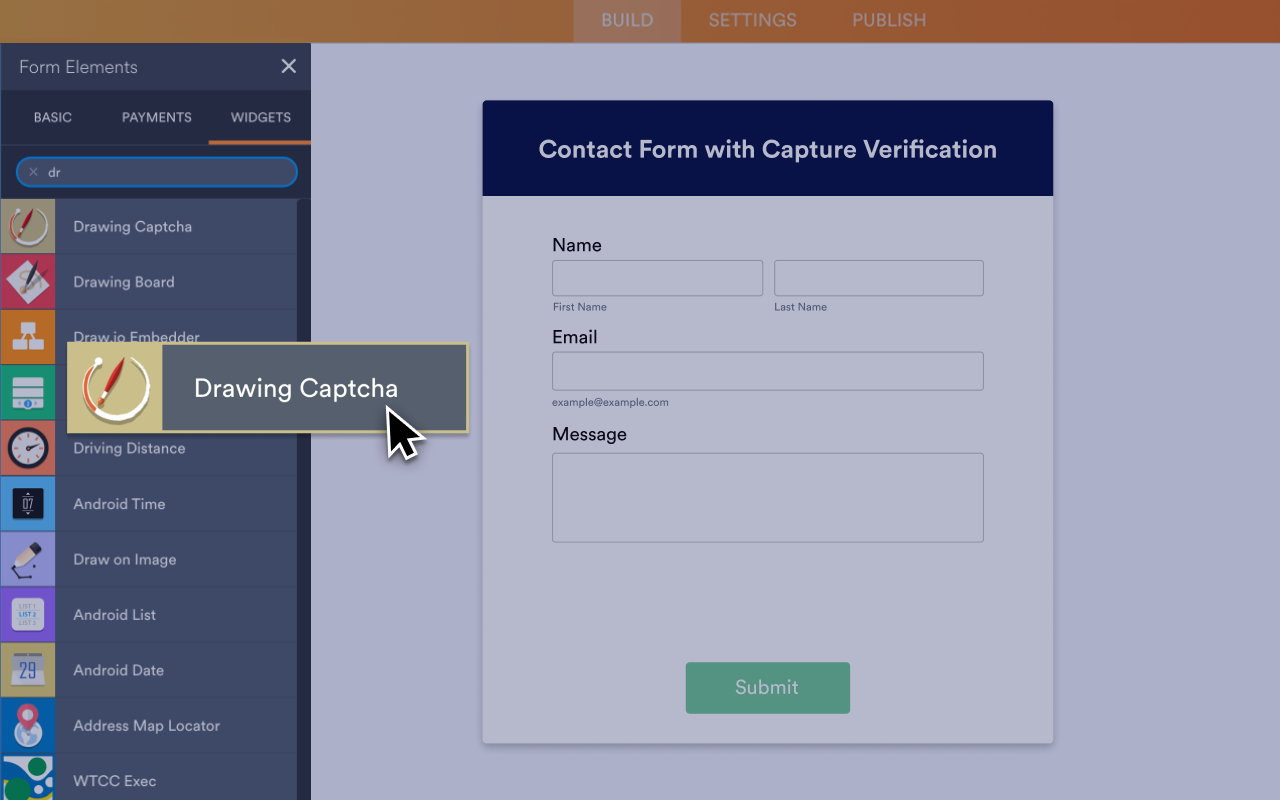This screenshot has height=800, width=1280.
Task: Select the Android Time widget icon
Action: tap(29, 503)
